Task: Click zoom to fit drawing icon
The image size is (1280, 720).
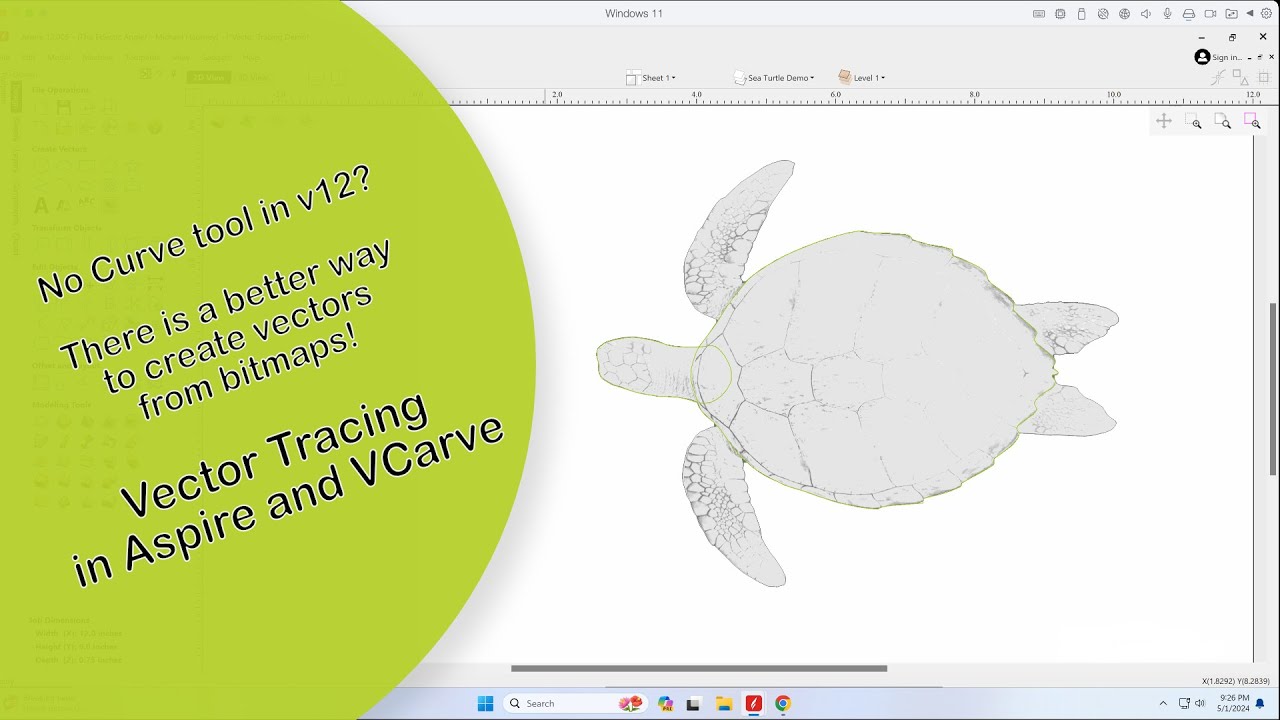Action: [1223, 121]
